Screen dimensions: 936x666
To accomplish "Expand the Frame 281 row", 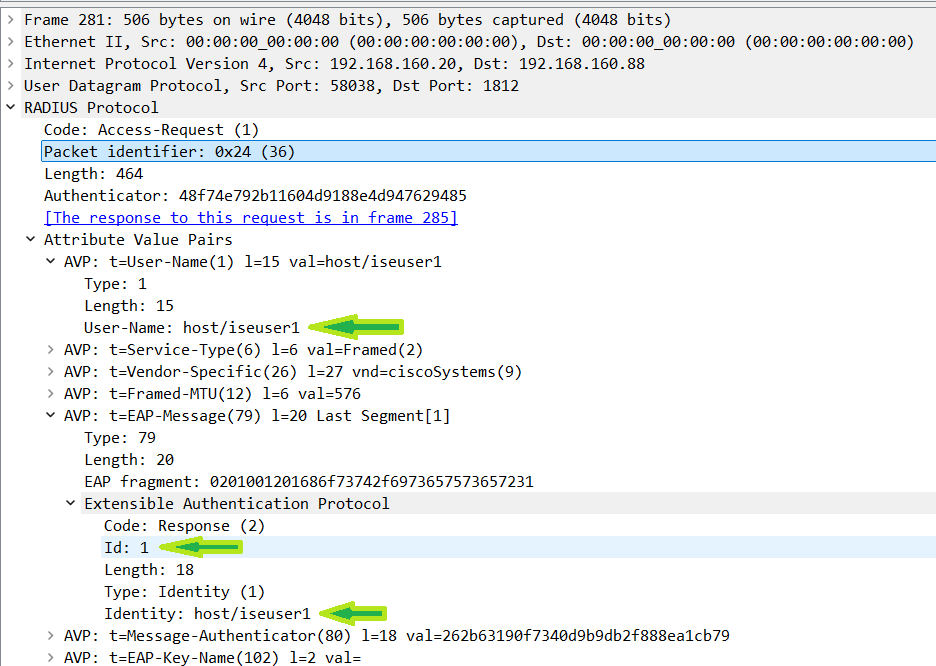I will pyautogui.click(x=10, y=20).
